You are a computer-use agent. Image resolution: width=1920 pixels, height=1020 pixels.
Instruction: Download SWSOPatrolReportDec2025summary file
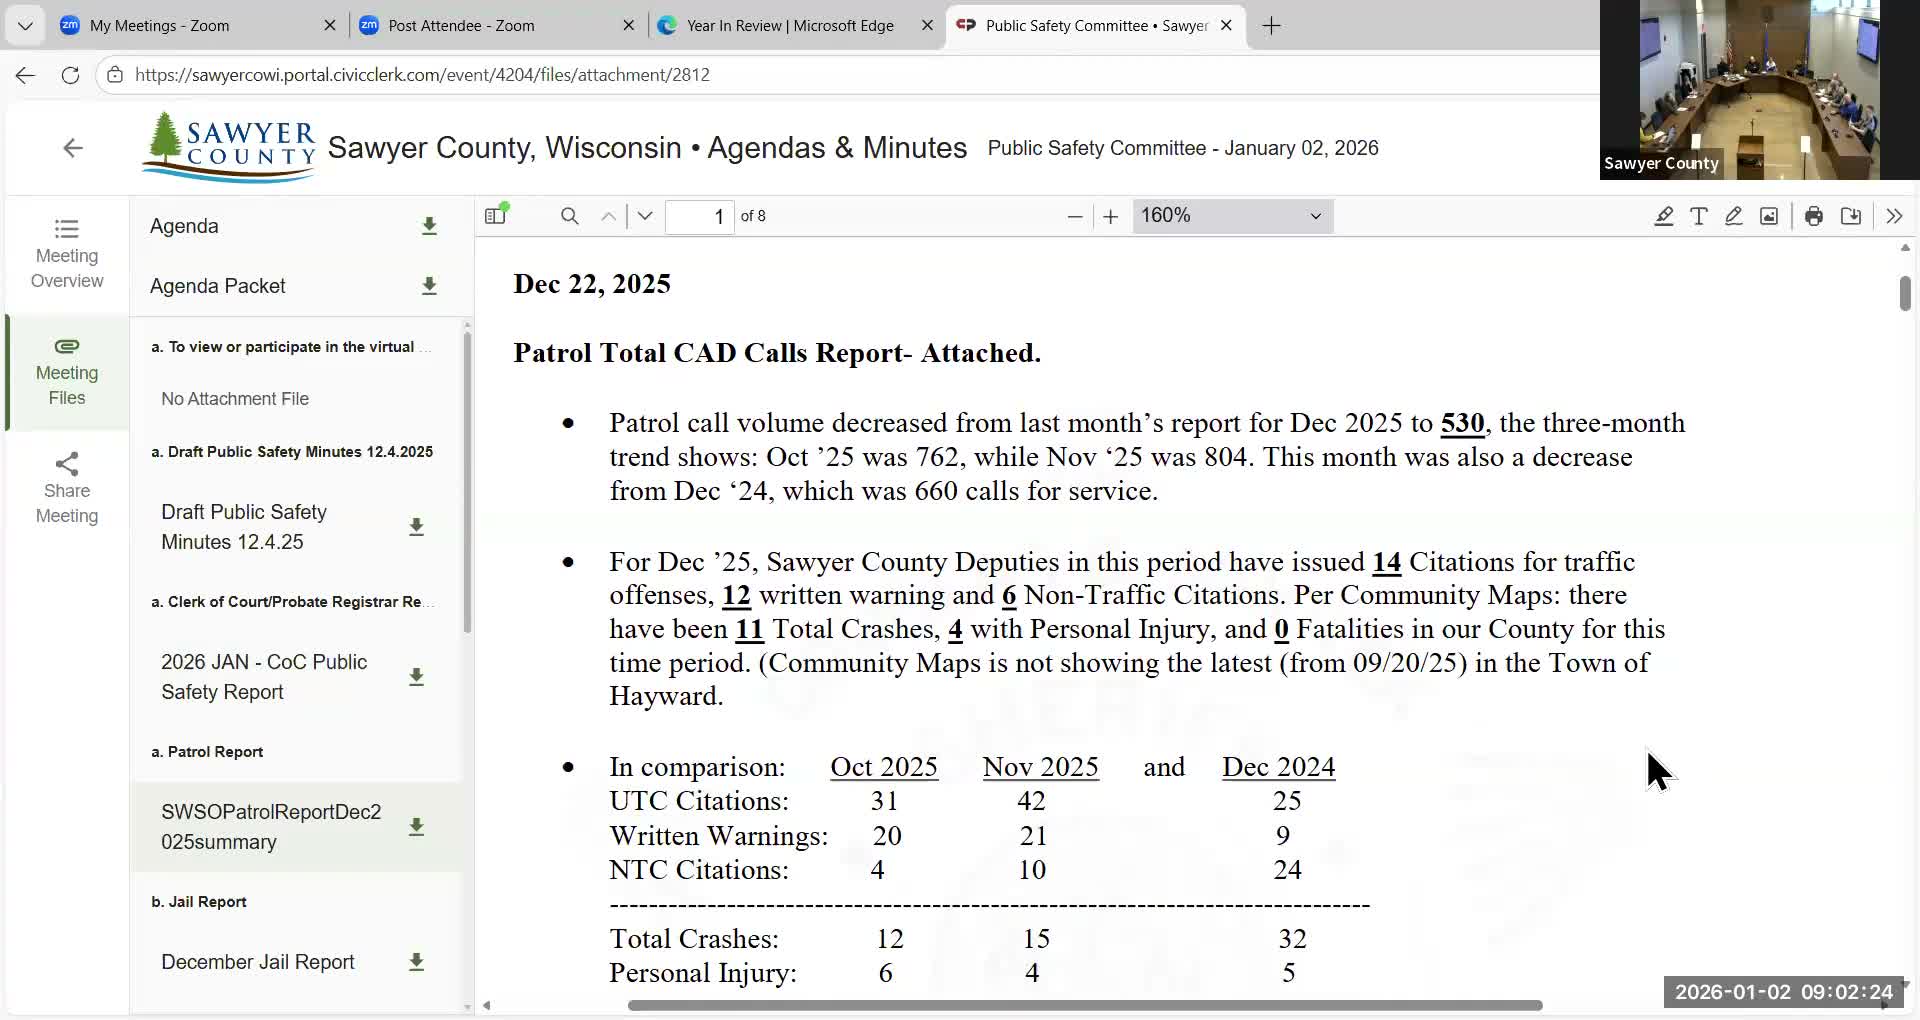point(416,827)
